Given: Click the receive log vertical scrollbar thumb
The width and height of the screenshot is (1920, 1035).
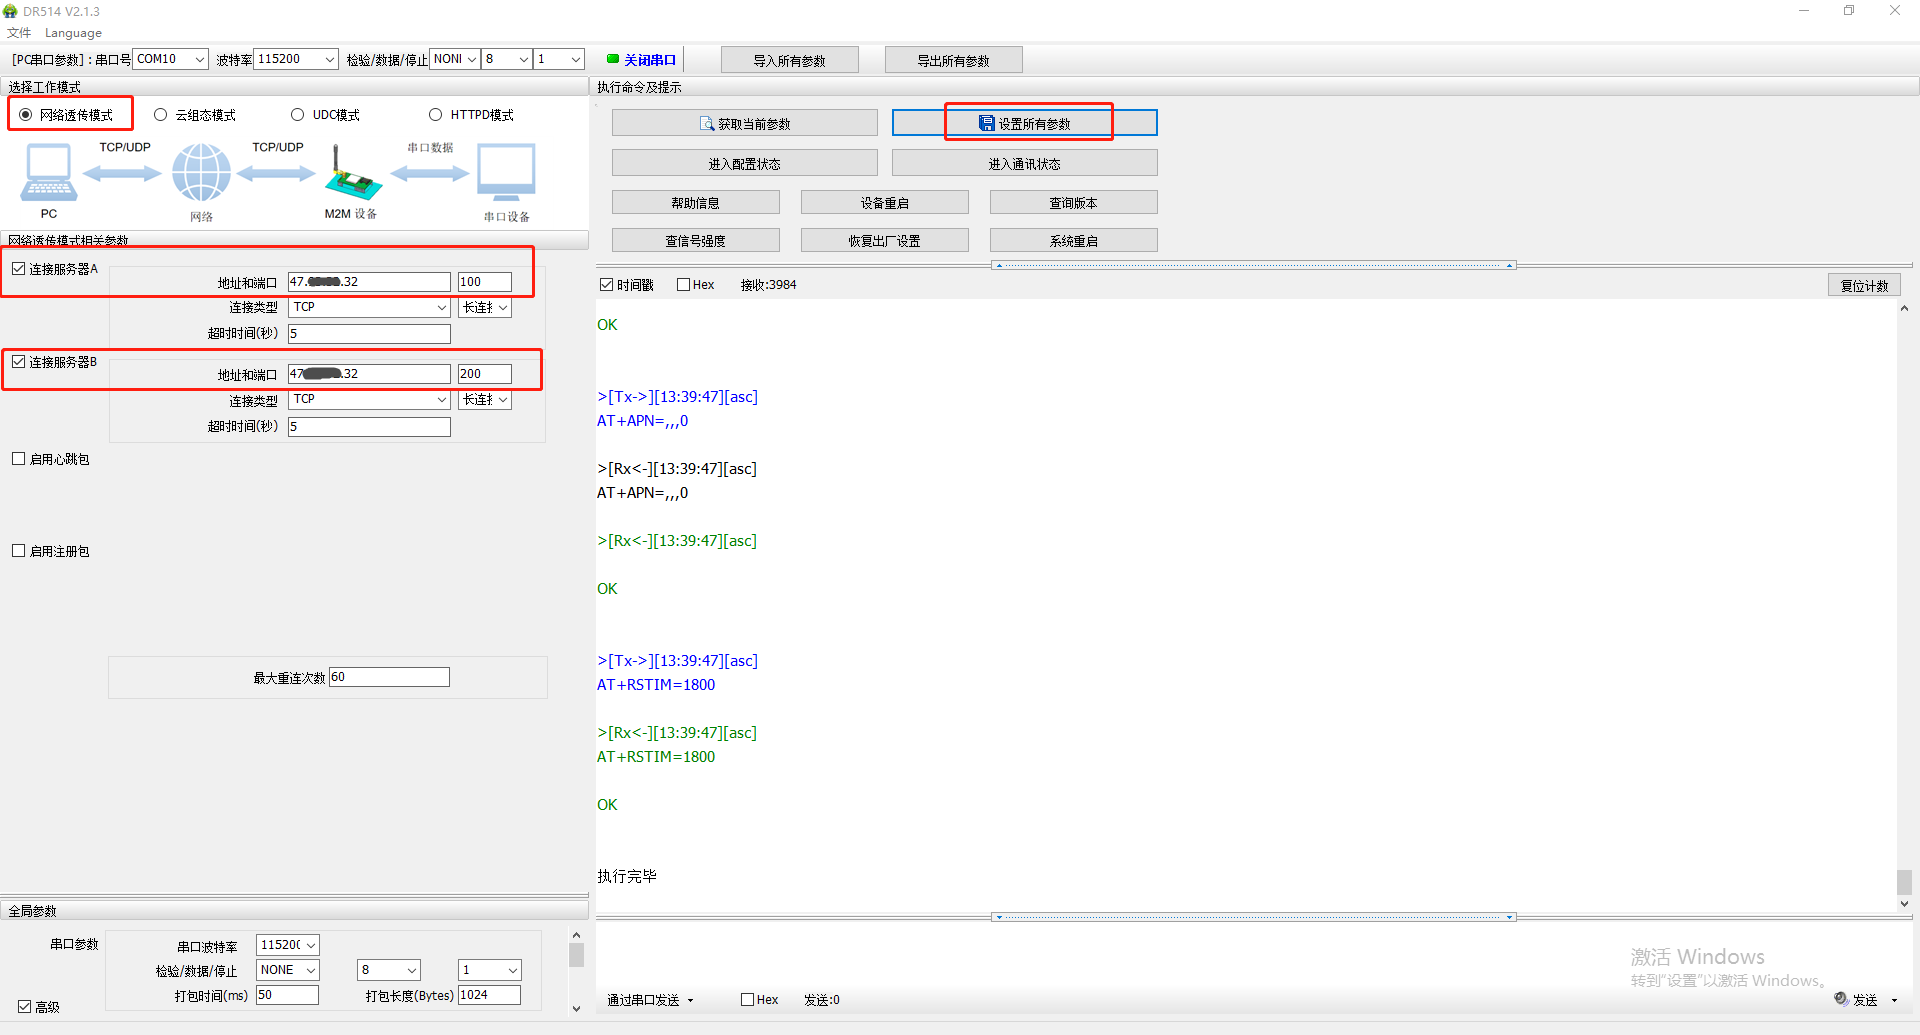Looking at the screenshot, I should (x=1904, y=881).
